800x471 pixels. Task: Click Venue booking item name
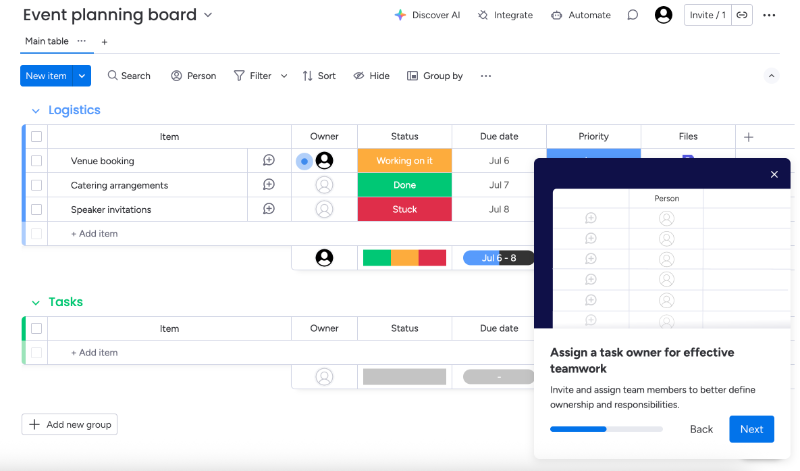103,161
